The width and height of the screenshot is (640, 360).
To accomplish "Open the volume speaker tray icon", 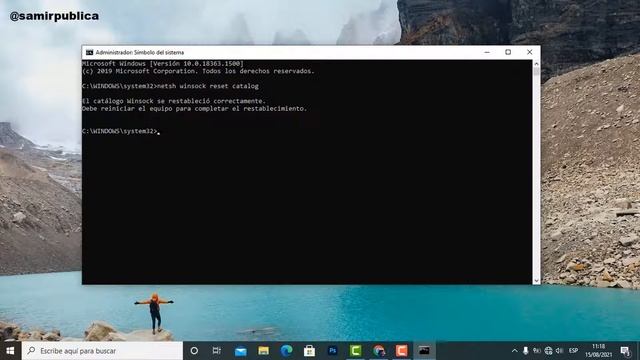I will click(559, 351).
